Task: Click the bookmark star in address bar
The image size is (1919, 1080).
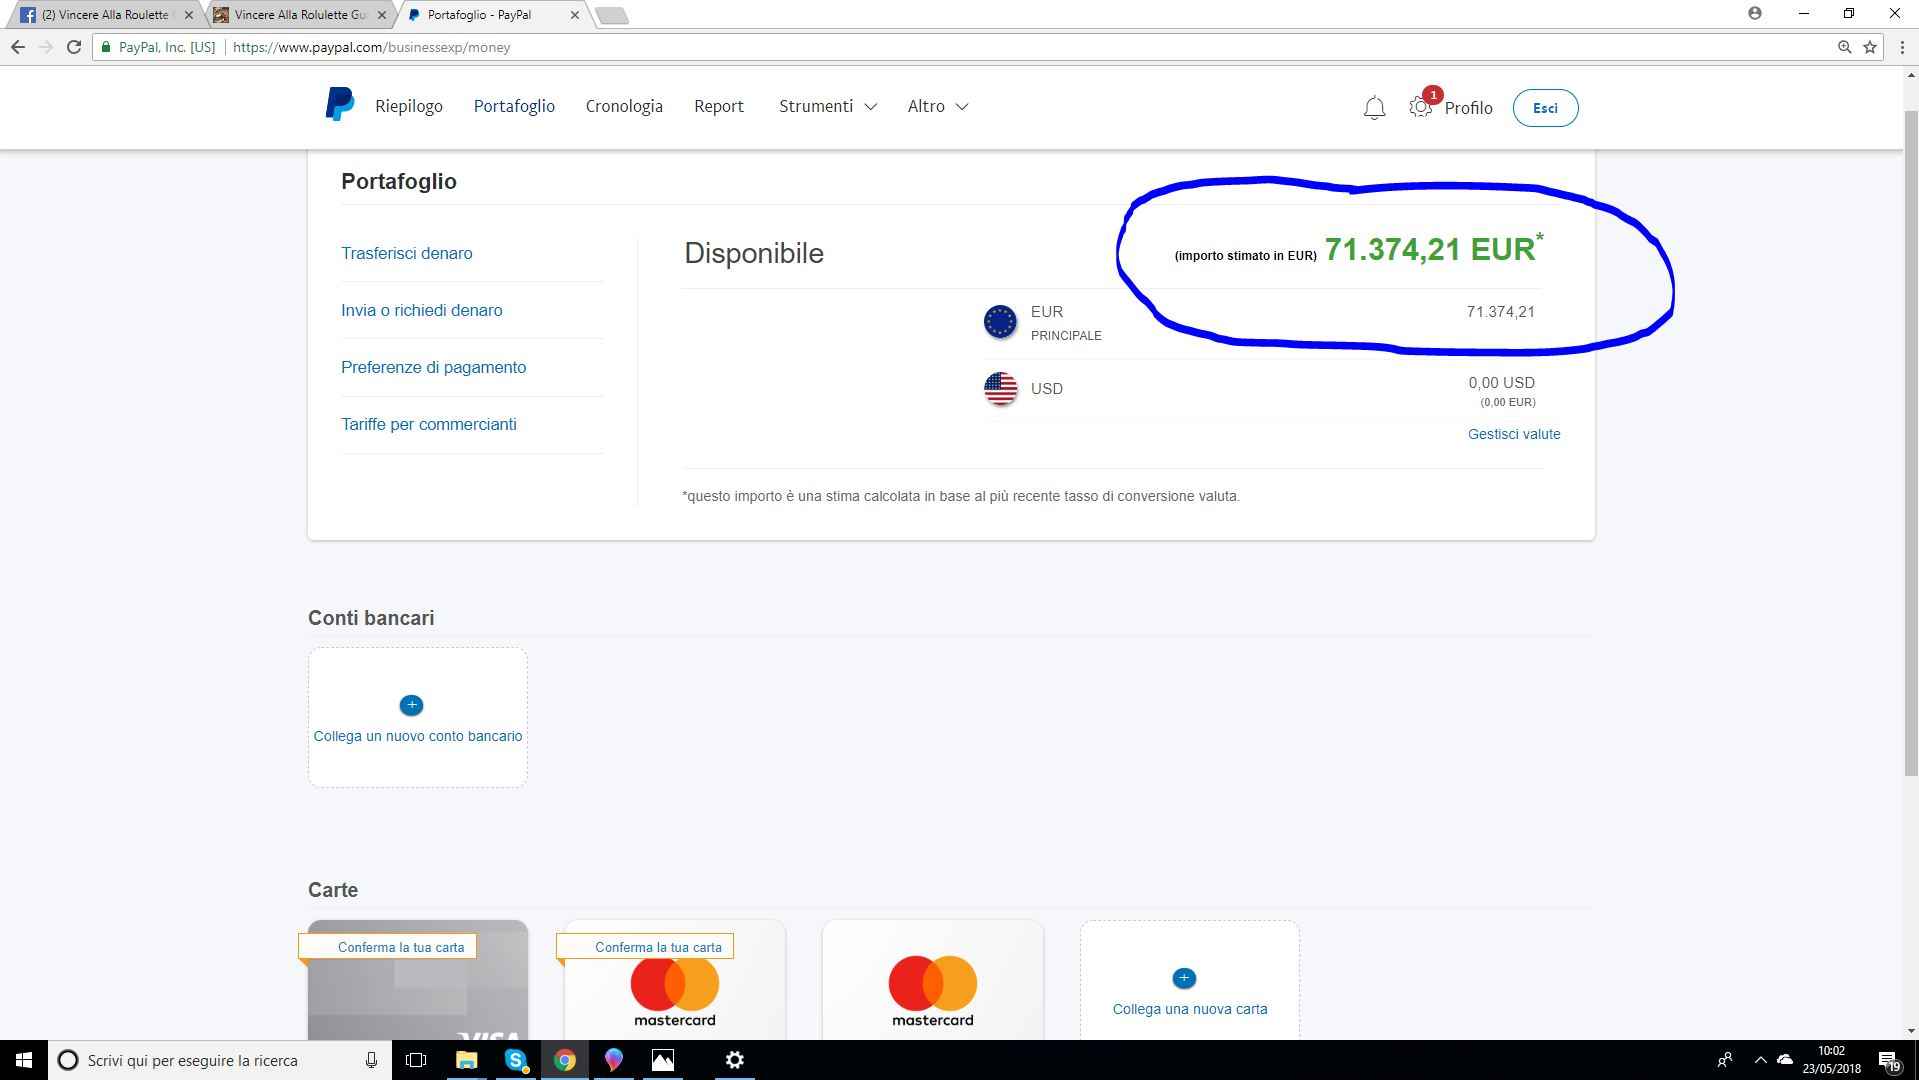Action: (x=1870, y=47)
